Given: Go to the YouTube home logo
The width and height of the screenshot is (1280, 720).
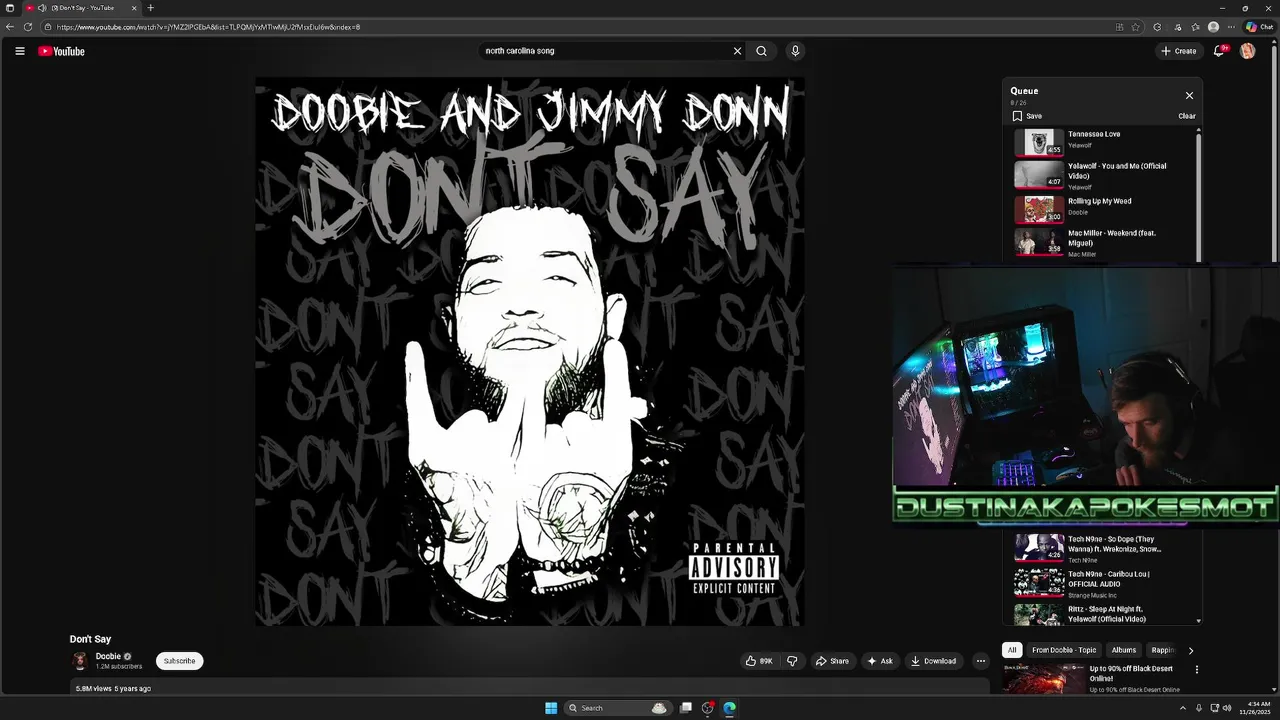Looking at the screenshot, I should tap(61, 51).
